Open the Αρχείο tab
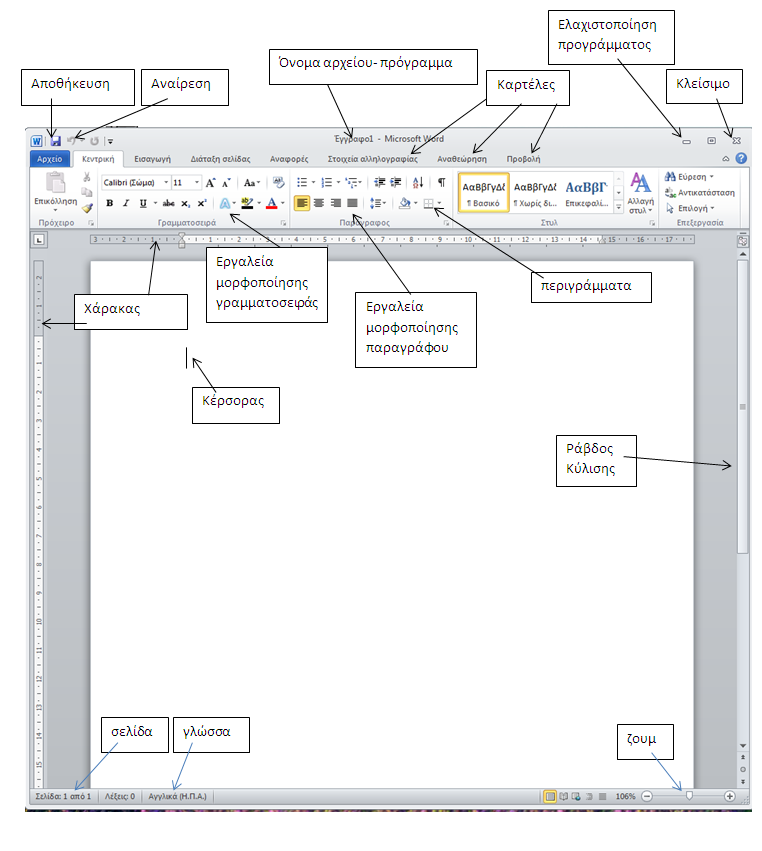 (x=50, y=159)
